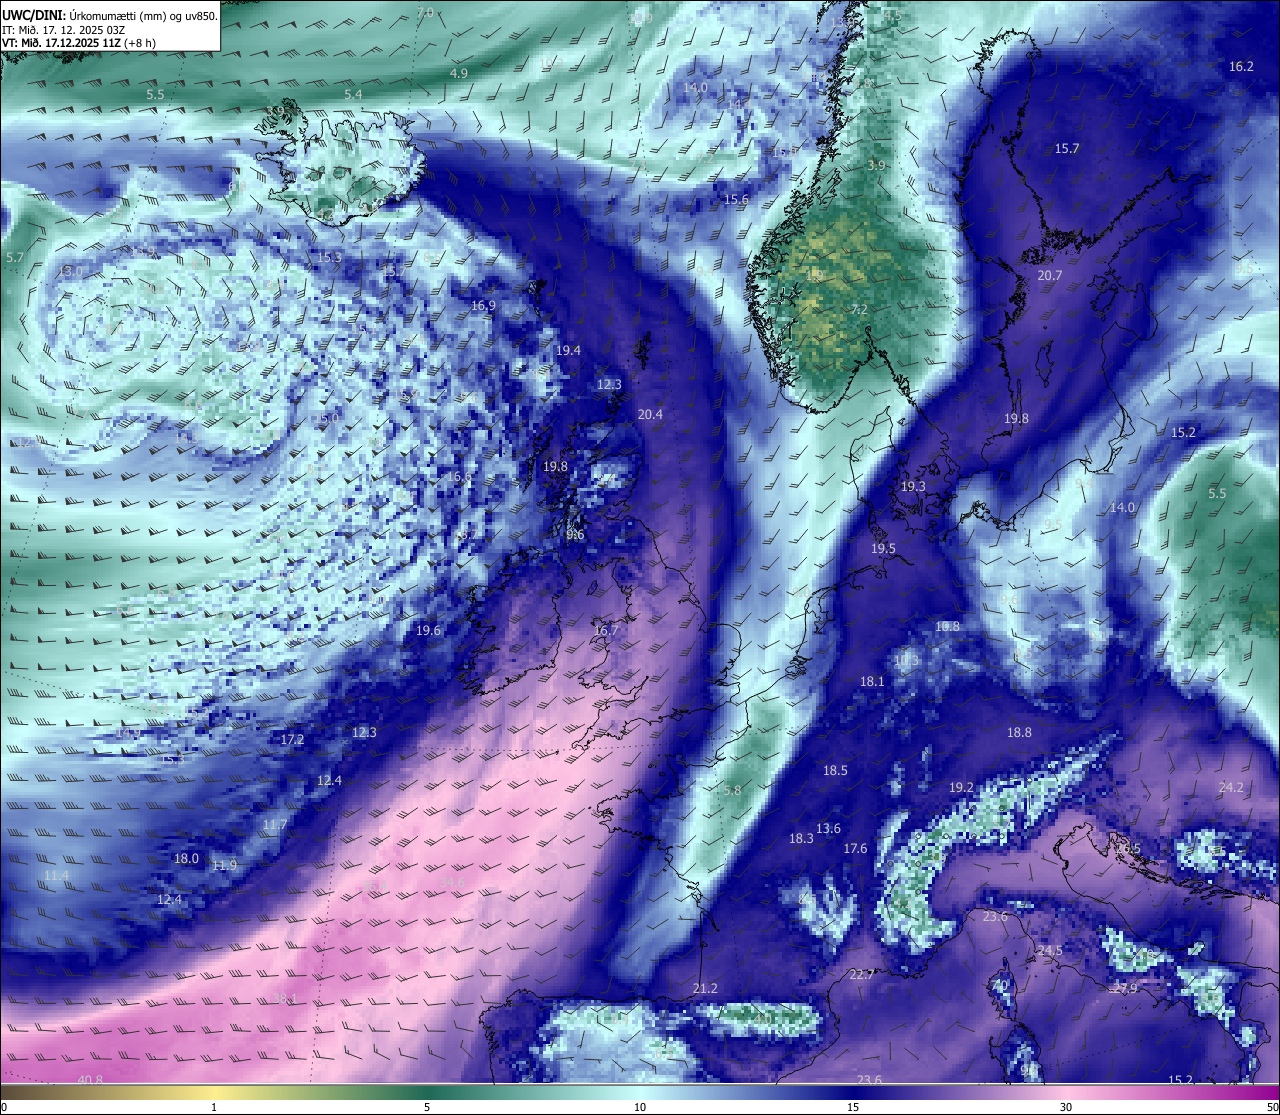Viewport: 1280px width, 1115px height.
Task: Click the map value 18.8
Action: 1019,732
